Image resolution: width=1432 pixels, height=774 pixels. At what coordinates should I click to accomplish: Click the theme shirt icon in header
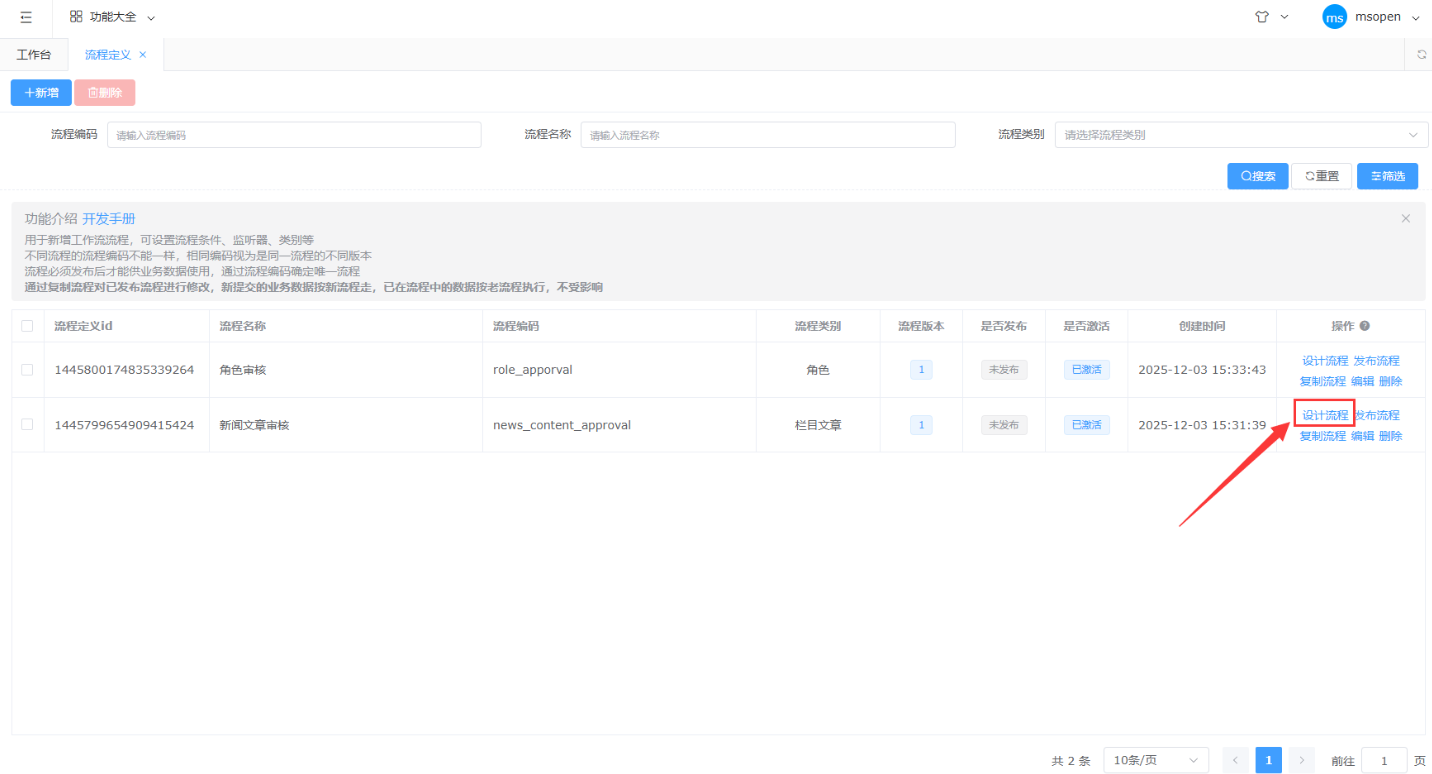(x=1262, y=17)
